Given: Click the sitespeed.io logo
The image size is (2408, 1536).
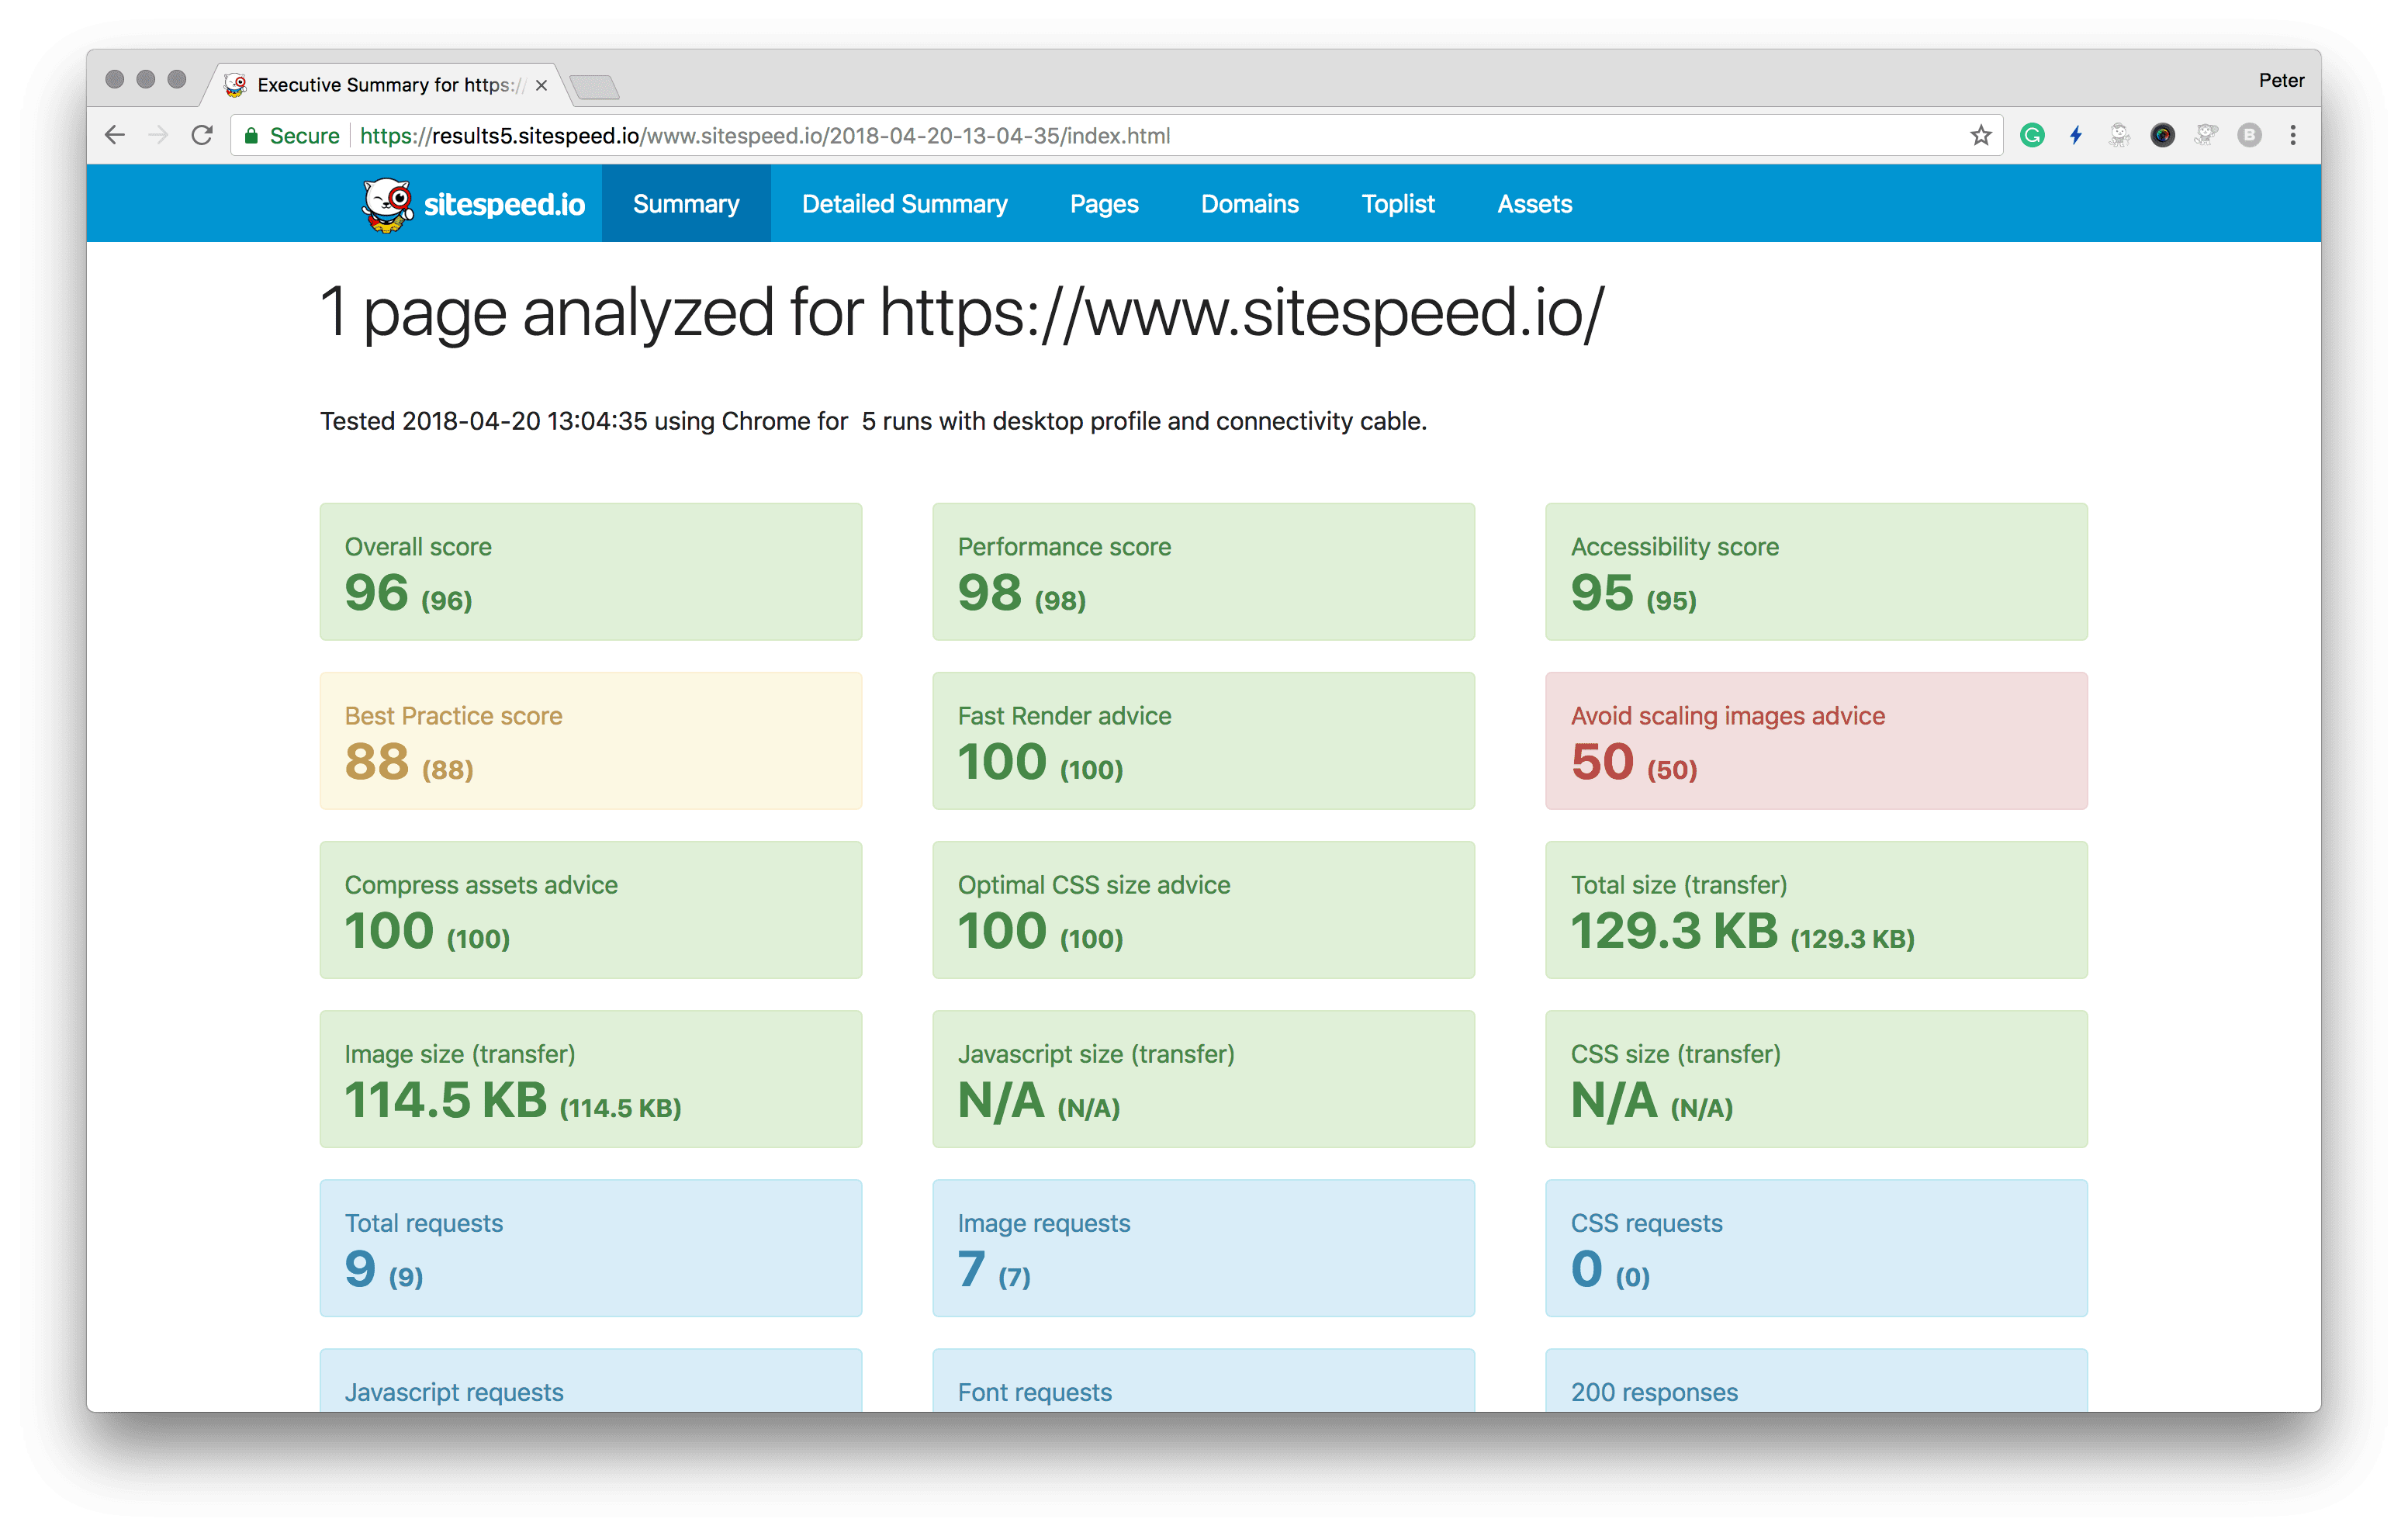Looking at the screenshot, I should click(x=474, y=204).
